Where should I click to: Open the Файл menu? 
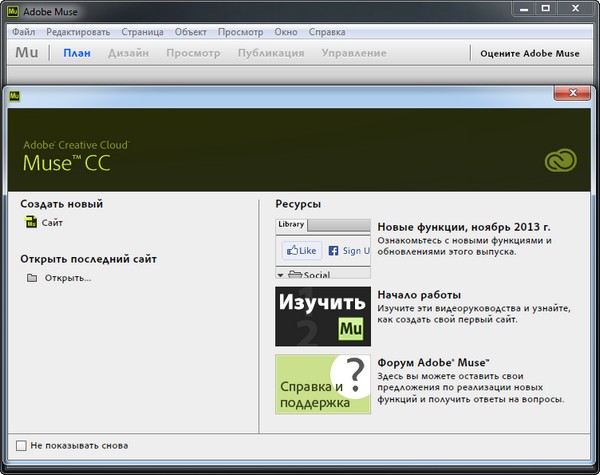pos(25,32)
